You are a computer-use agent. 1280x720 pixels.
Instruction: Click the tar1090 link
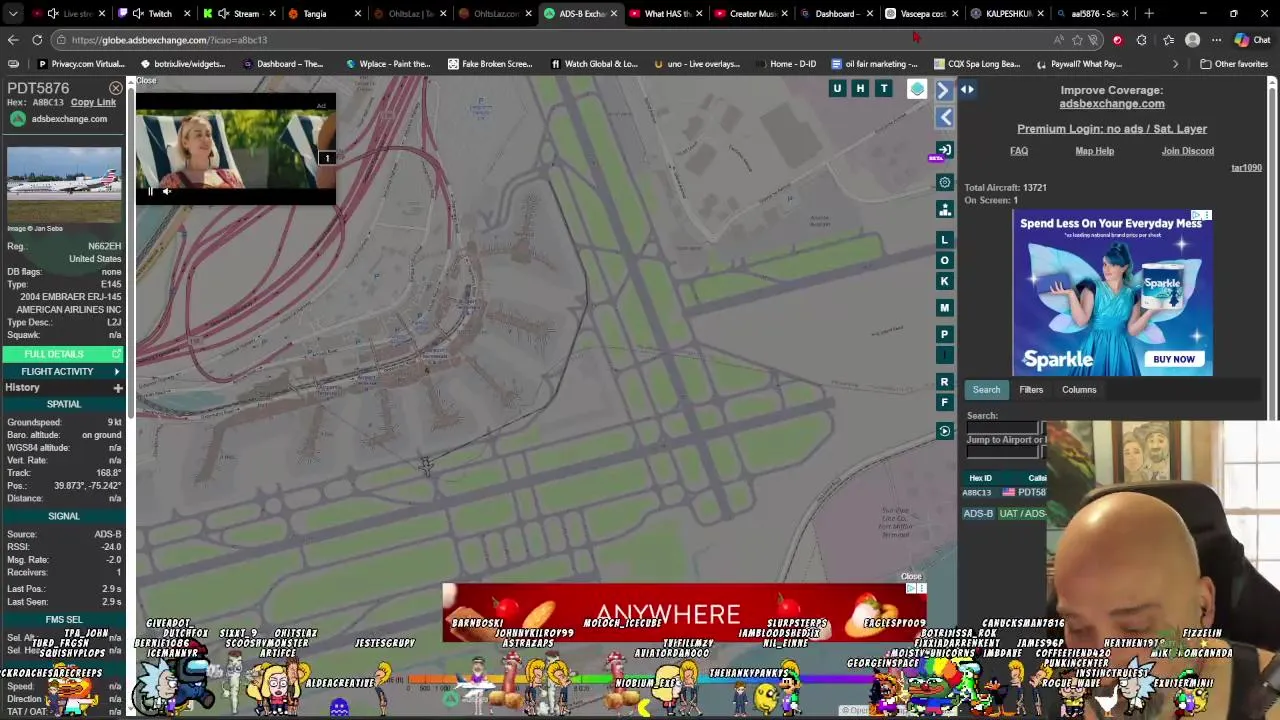pyautogui.click(x=1246, y=168)
